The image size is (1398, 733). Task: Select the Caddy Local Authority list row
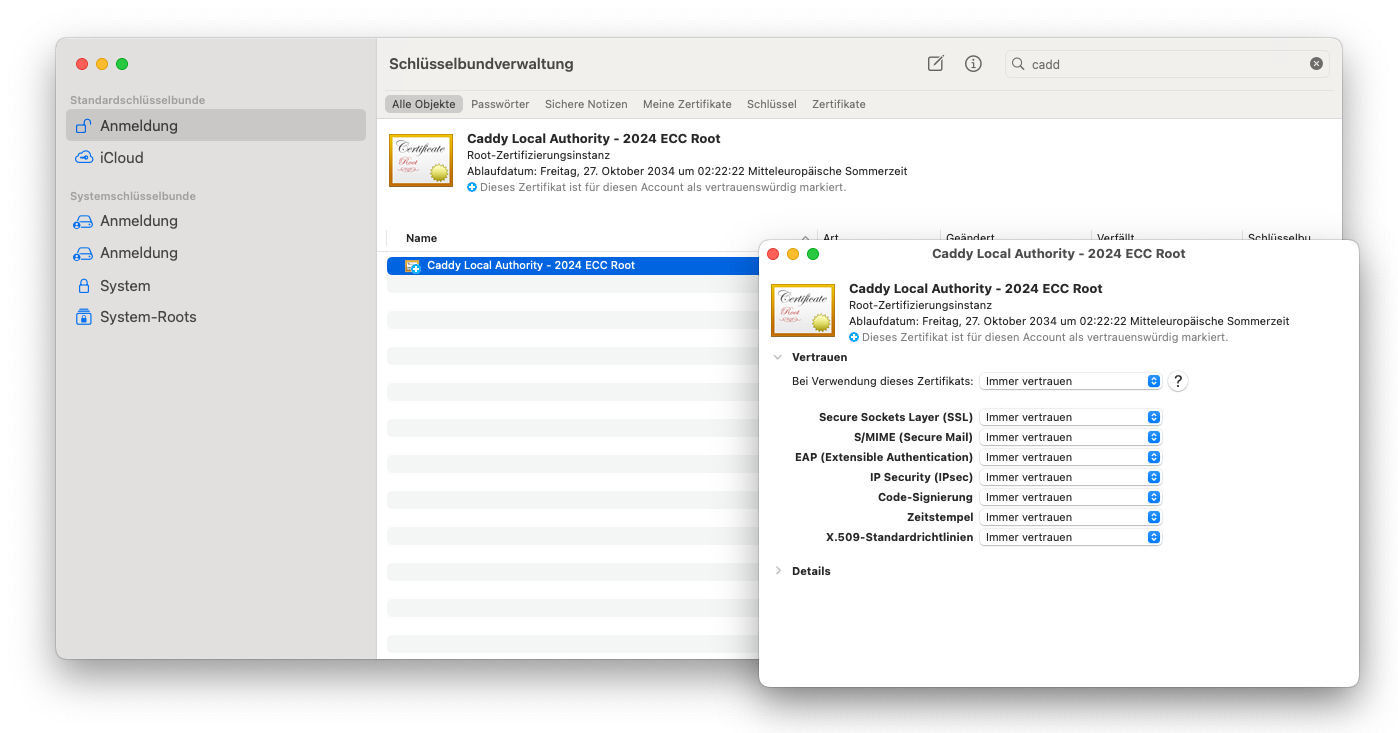click(573, 266)
